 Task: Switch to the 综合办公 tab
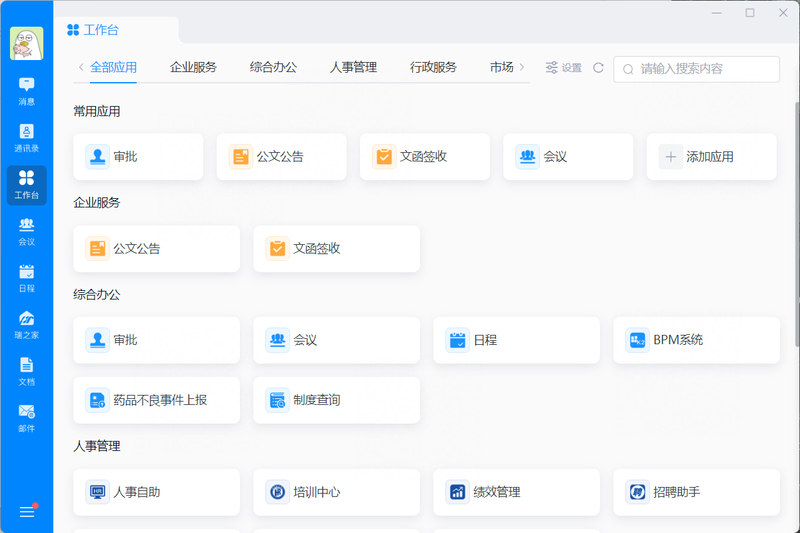[273, 67]
